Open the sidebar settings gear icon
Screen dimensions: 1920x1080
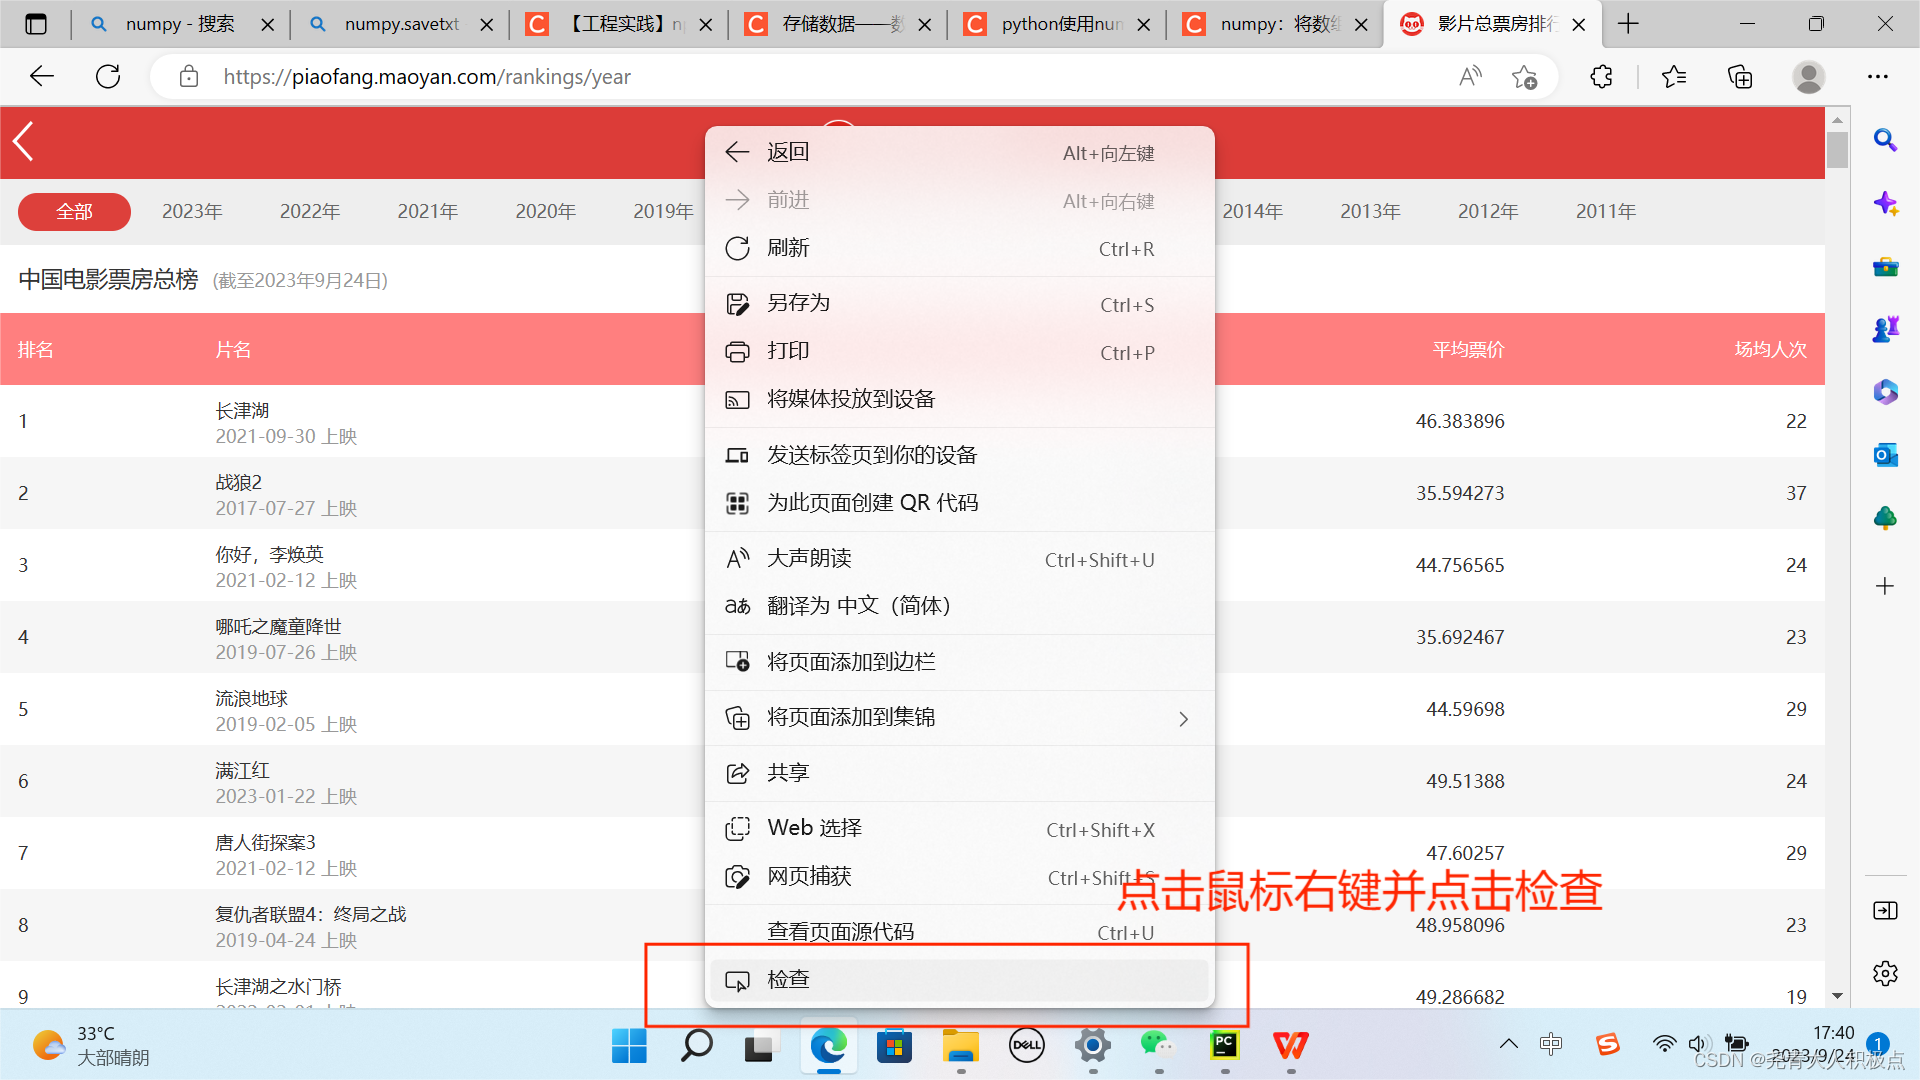pos(1885,973)
